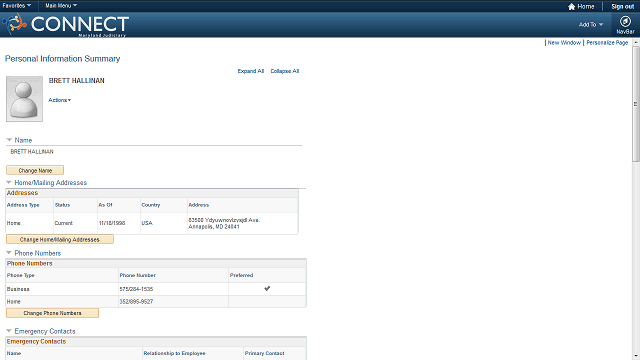Click the Phone Type column header
Viewport: 640px width, 360px height.
(x=20, y=275)
